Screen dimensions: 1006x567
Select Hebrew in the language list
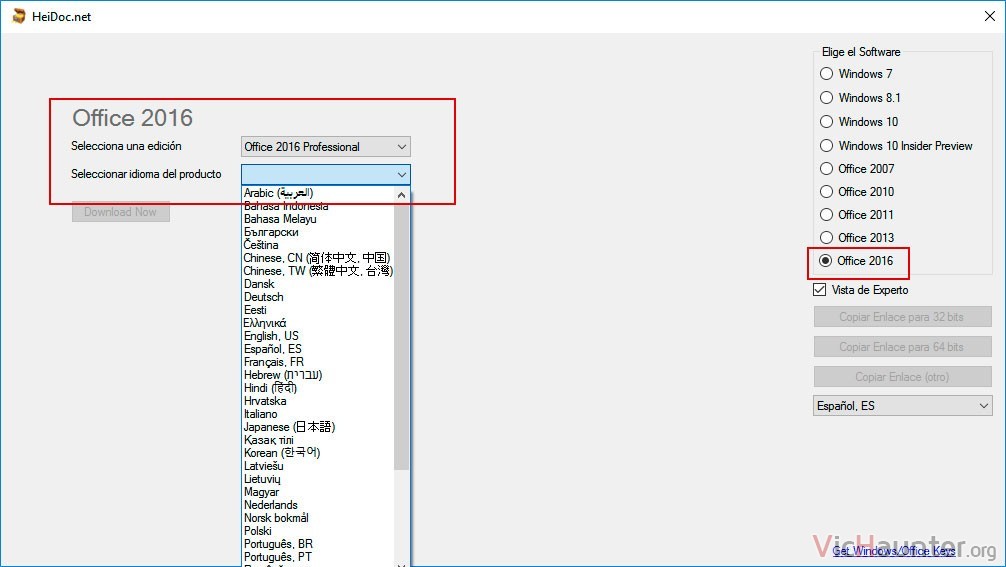click(x=318, y=375)
